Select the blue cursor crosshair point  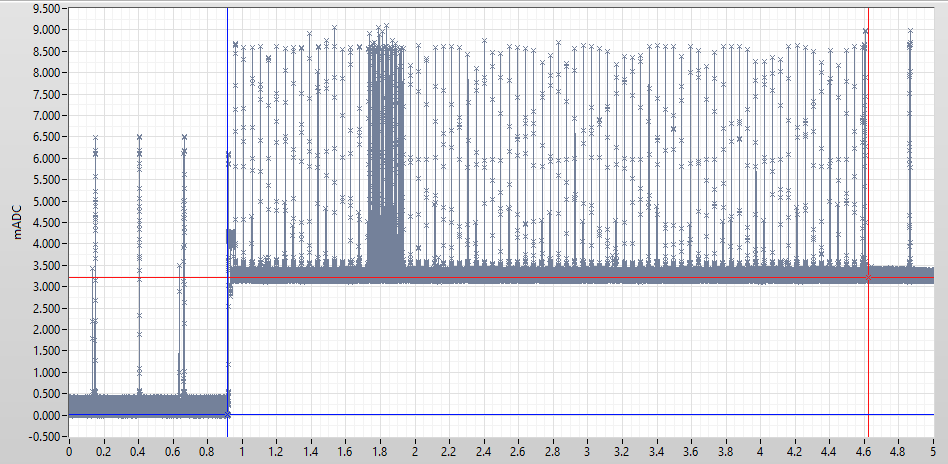pyautogui.click(x=227, y=414)
